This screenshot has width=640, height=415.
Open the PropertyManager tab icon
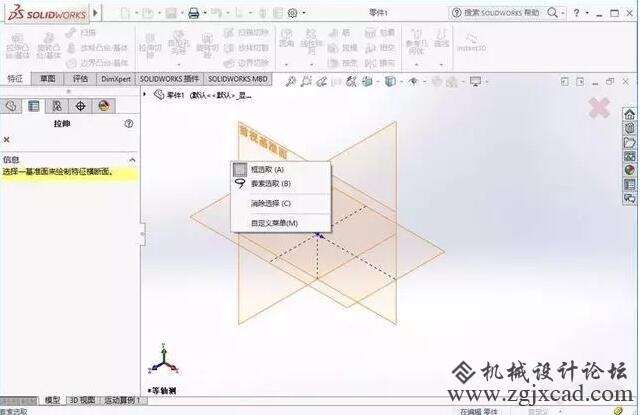pos(33,106)
